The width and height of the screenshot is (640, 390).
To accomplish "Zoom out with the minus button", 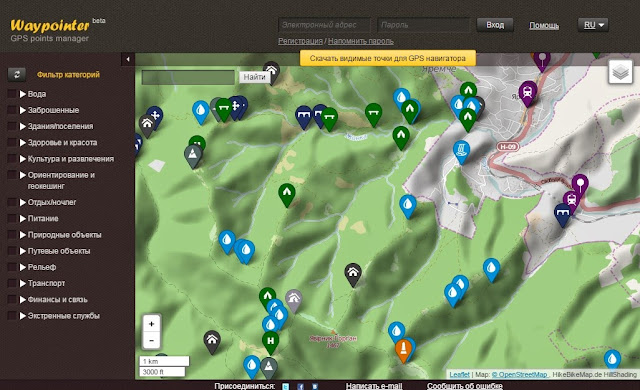I will point(151,341).
